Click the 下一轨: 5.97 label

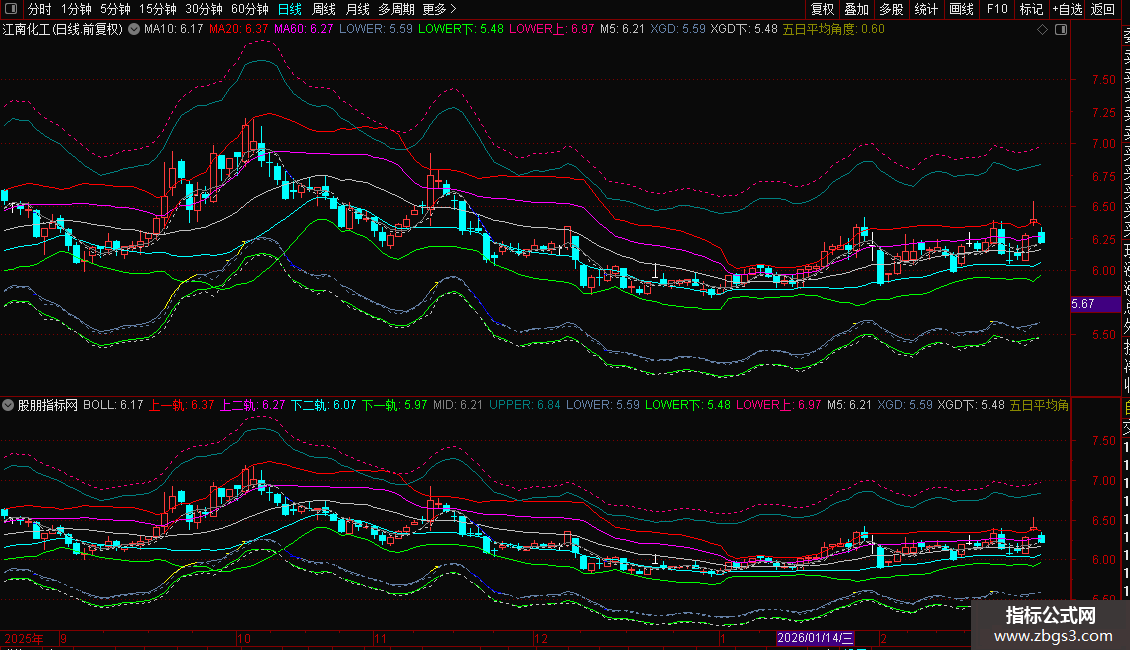[x=394, y=405]
